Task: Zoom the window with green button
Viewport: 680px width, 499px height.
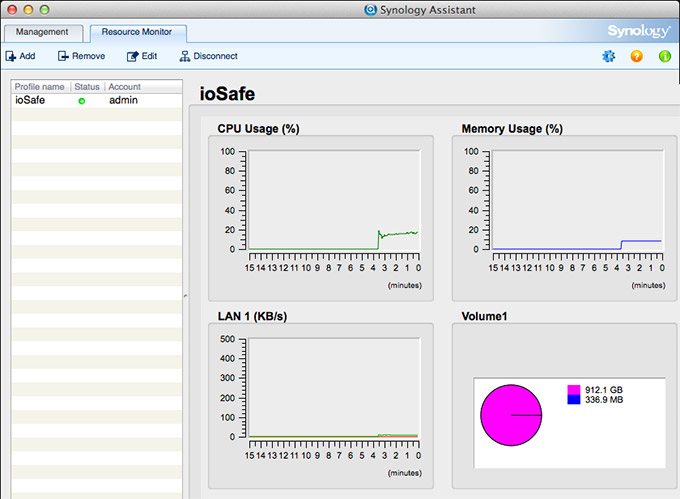Action: point(44,10)
